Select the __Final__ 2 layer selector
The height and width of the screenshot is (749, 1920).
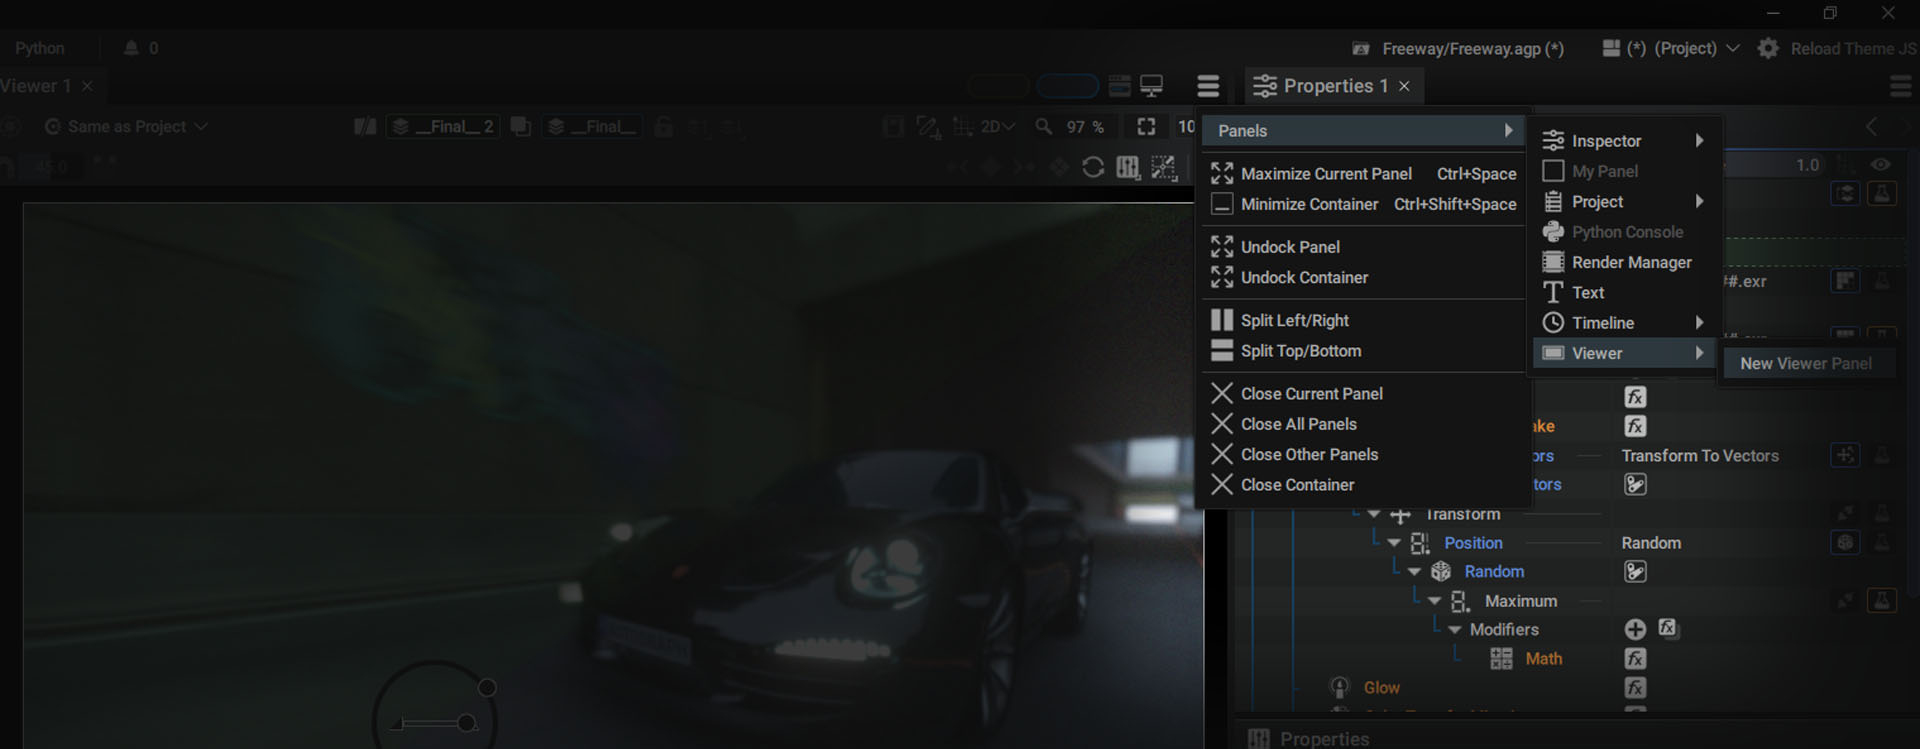coord(443,127)
